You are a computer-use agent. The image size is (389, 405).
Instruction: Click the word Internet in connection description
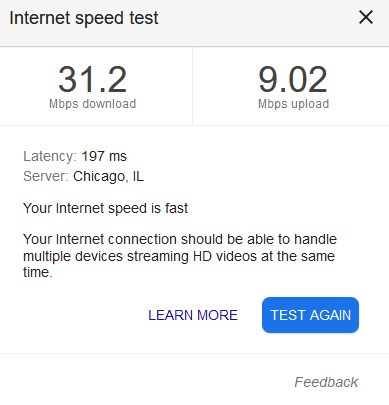click(x=80, y=239)
